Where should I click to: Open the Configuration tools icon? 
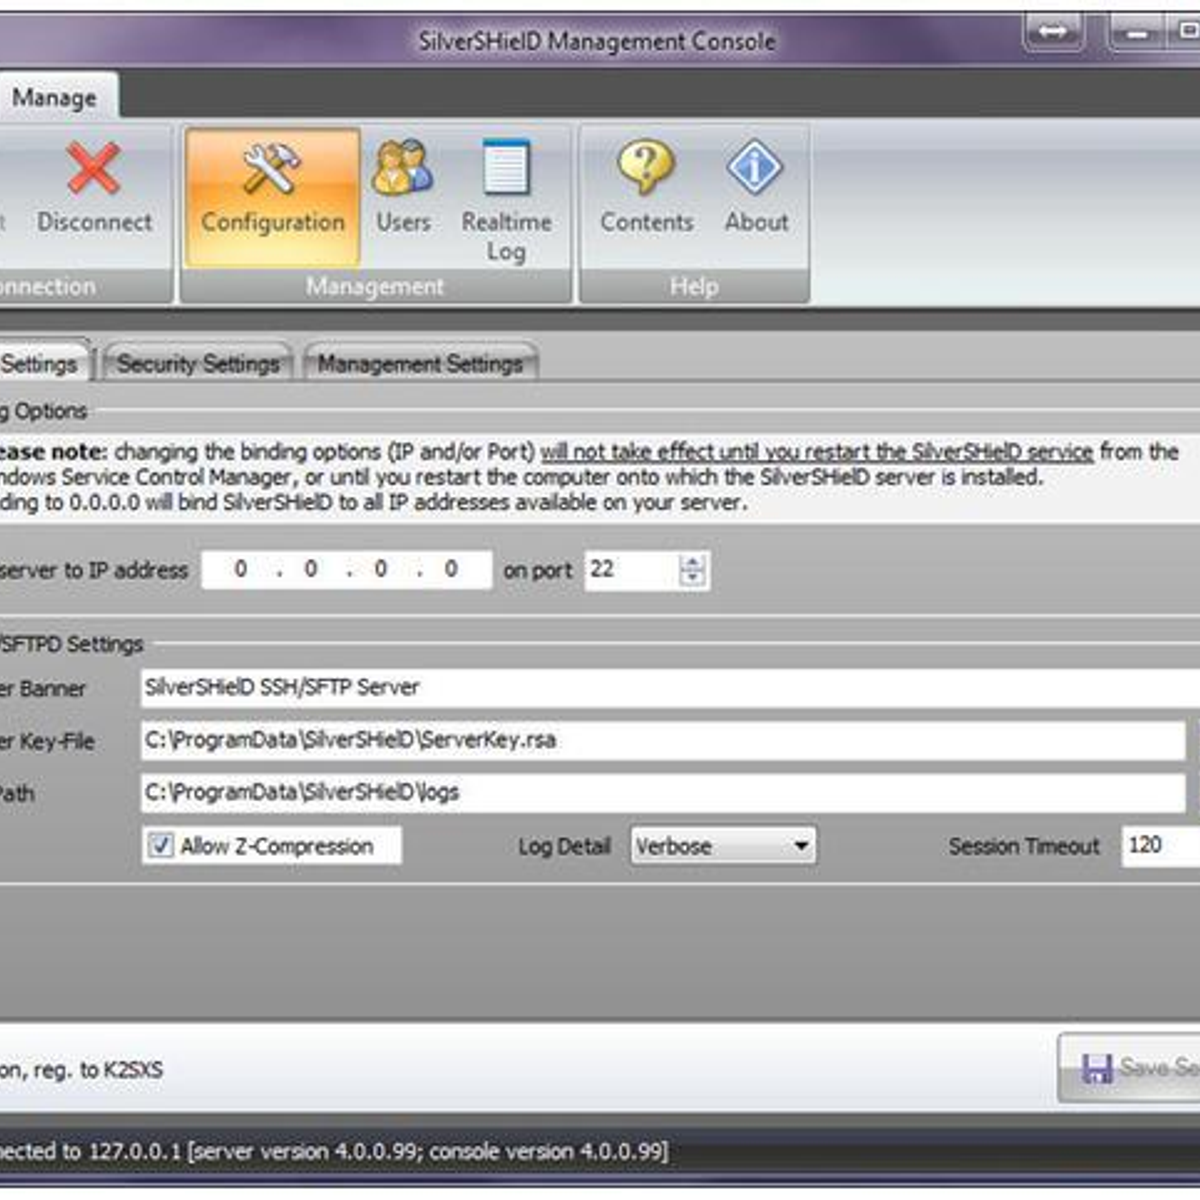click(272, 168)
